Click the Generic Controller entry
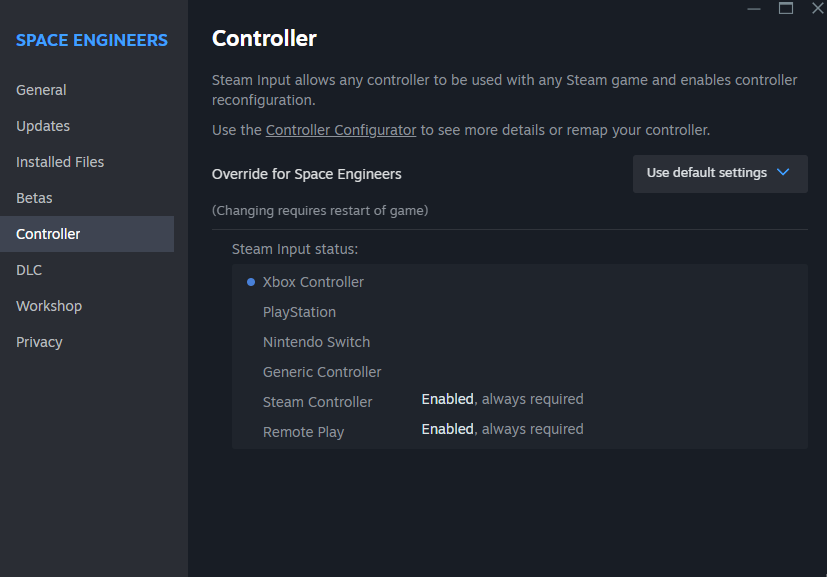This screenshot has height=577, width=827. 322,372
